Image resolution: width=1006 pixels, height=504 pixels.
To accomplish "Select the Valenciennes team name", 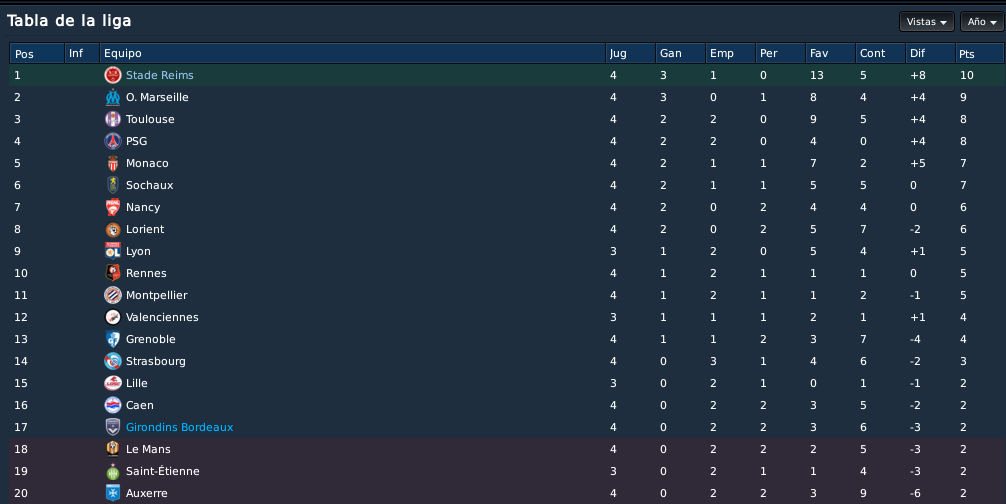I will 162,317.
